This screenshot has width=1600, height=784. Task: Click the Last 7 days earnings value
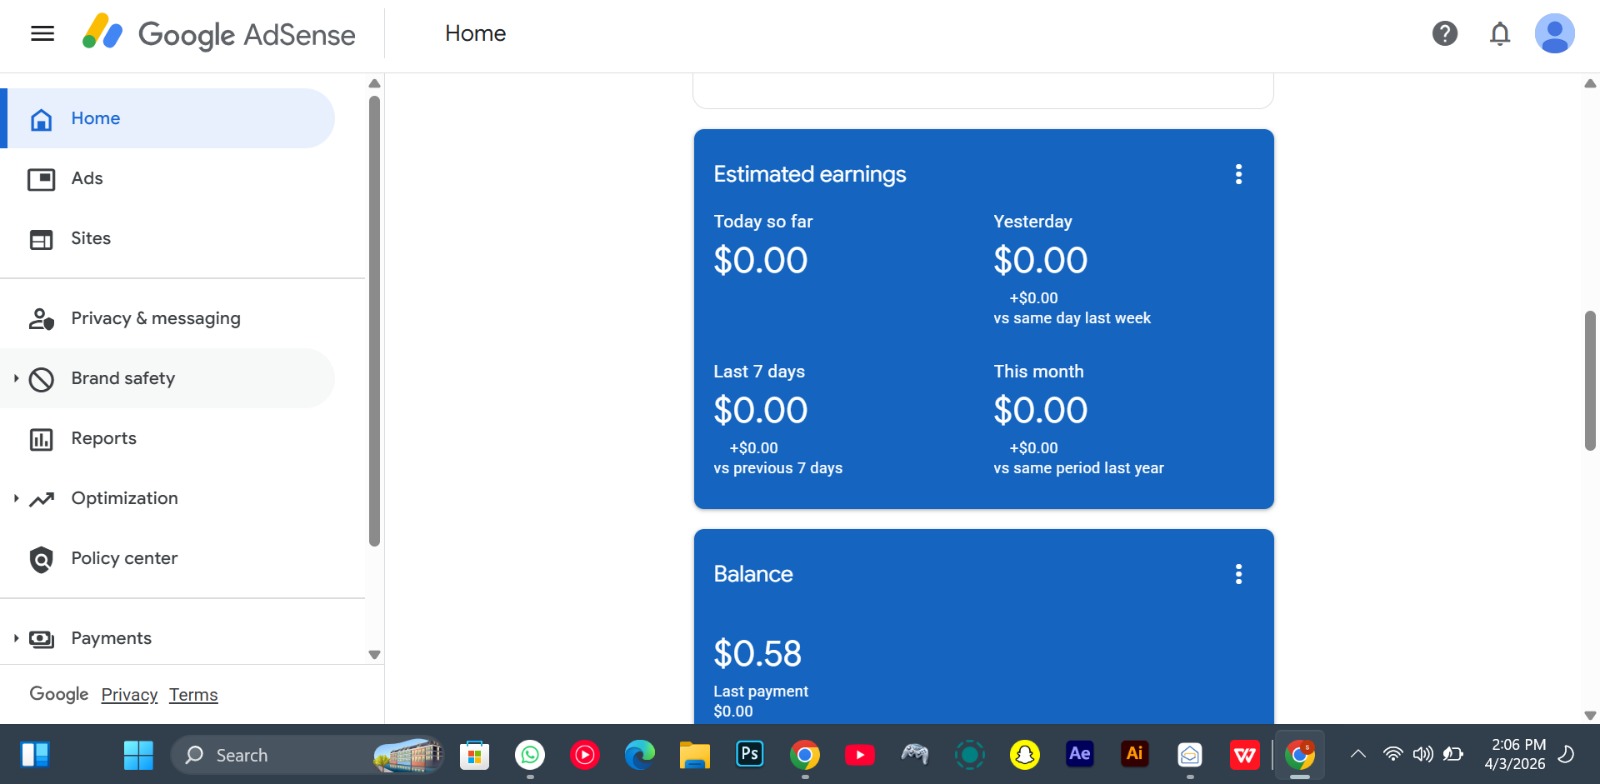click(x=760, y=410)
